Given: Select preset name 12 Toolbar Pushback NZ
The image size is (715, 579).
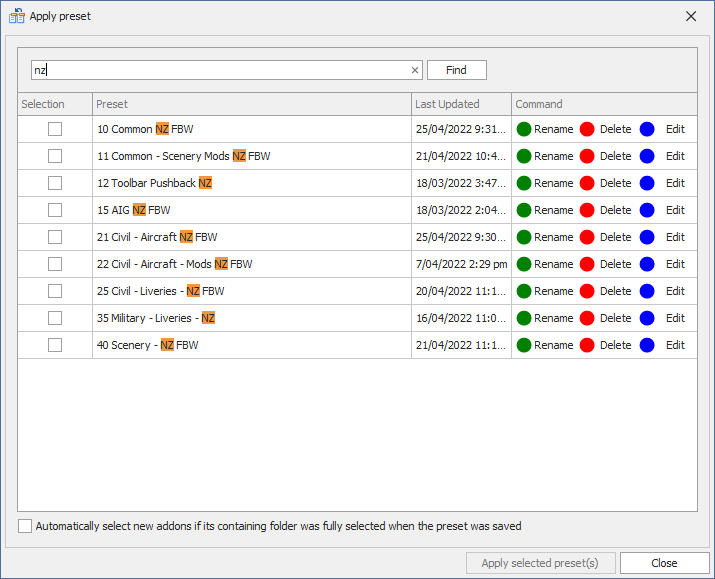Looking at the screenshot, I should tap(155, 183).
